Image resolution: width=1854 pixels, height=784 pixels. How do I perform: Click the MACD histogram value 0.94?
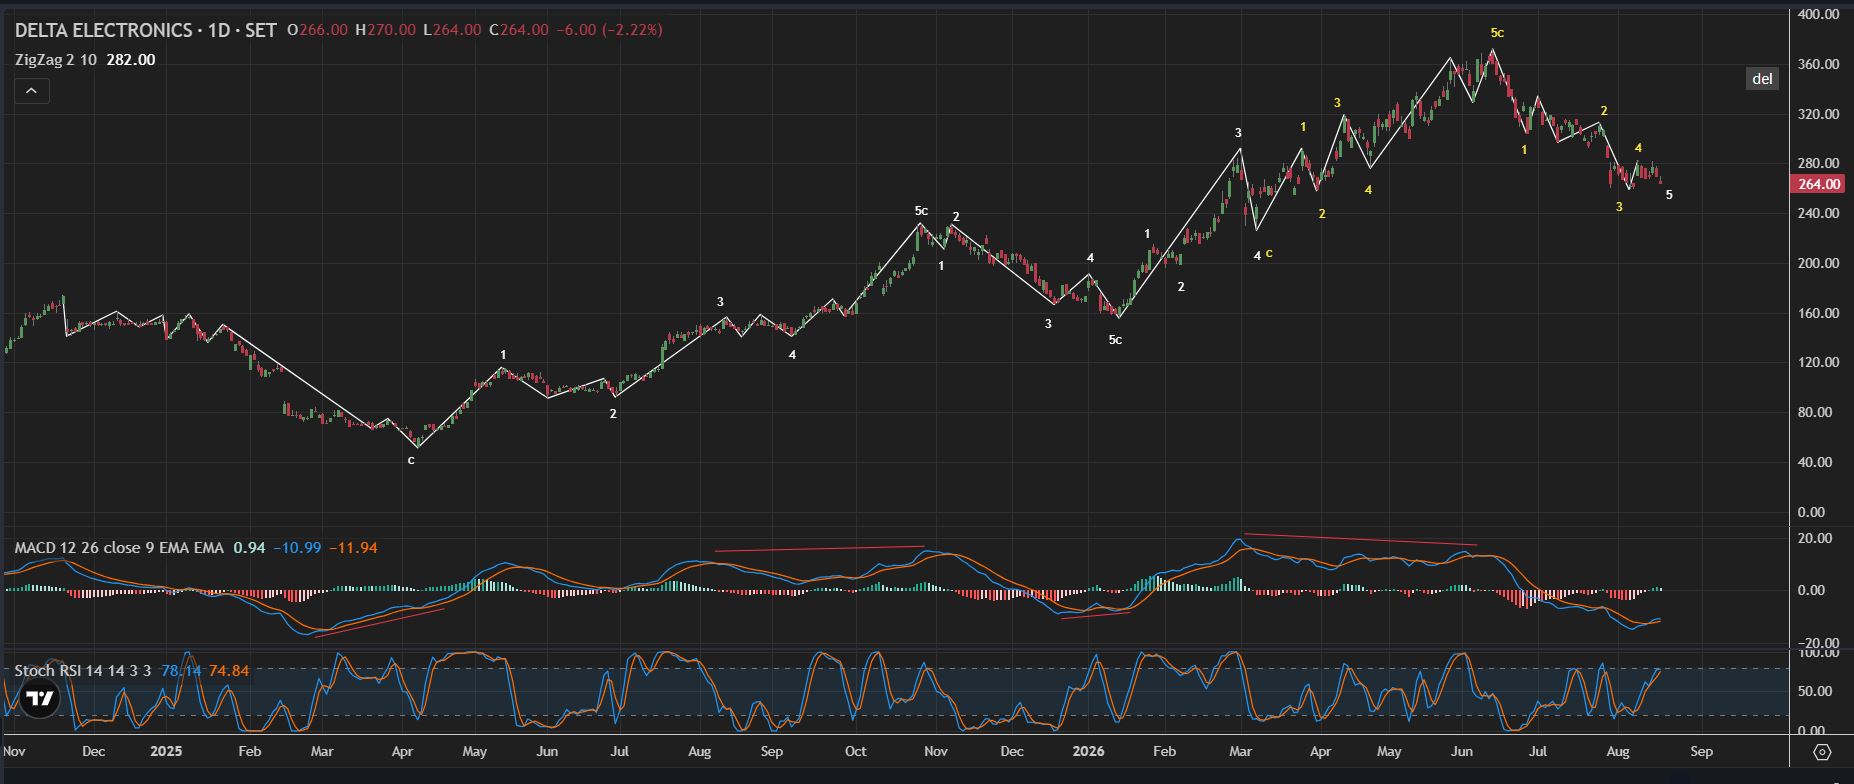pyautogui.click(x=249, y=548)
